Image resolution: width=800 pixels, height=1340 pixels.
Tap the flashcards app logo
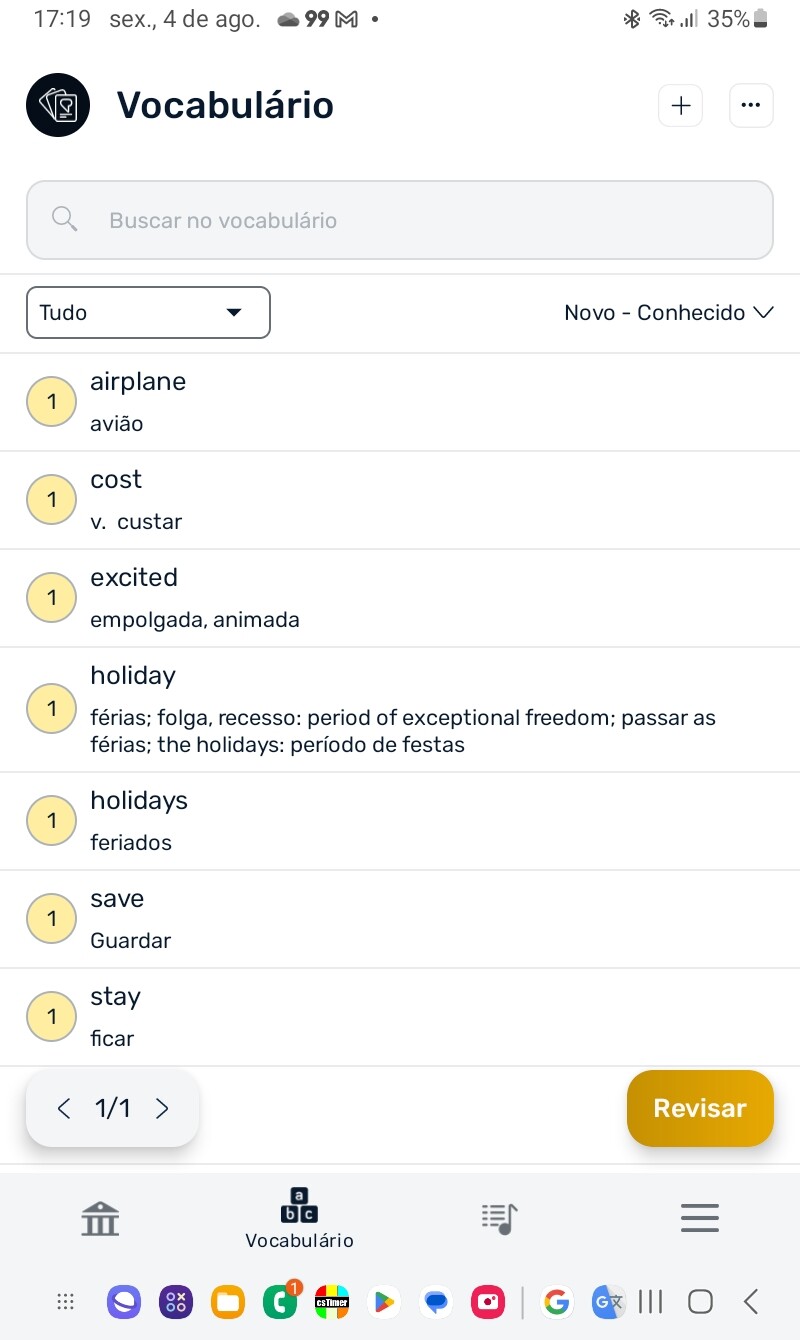point(58,105)
